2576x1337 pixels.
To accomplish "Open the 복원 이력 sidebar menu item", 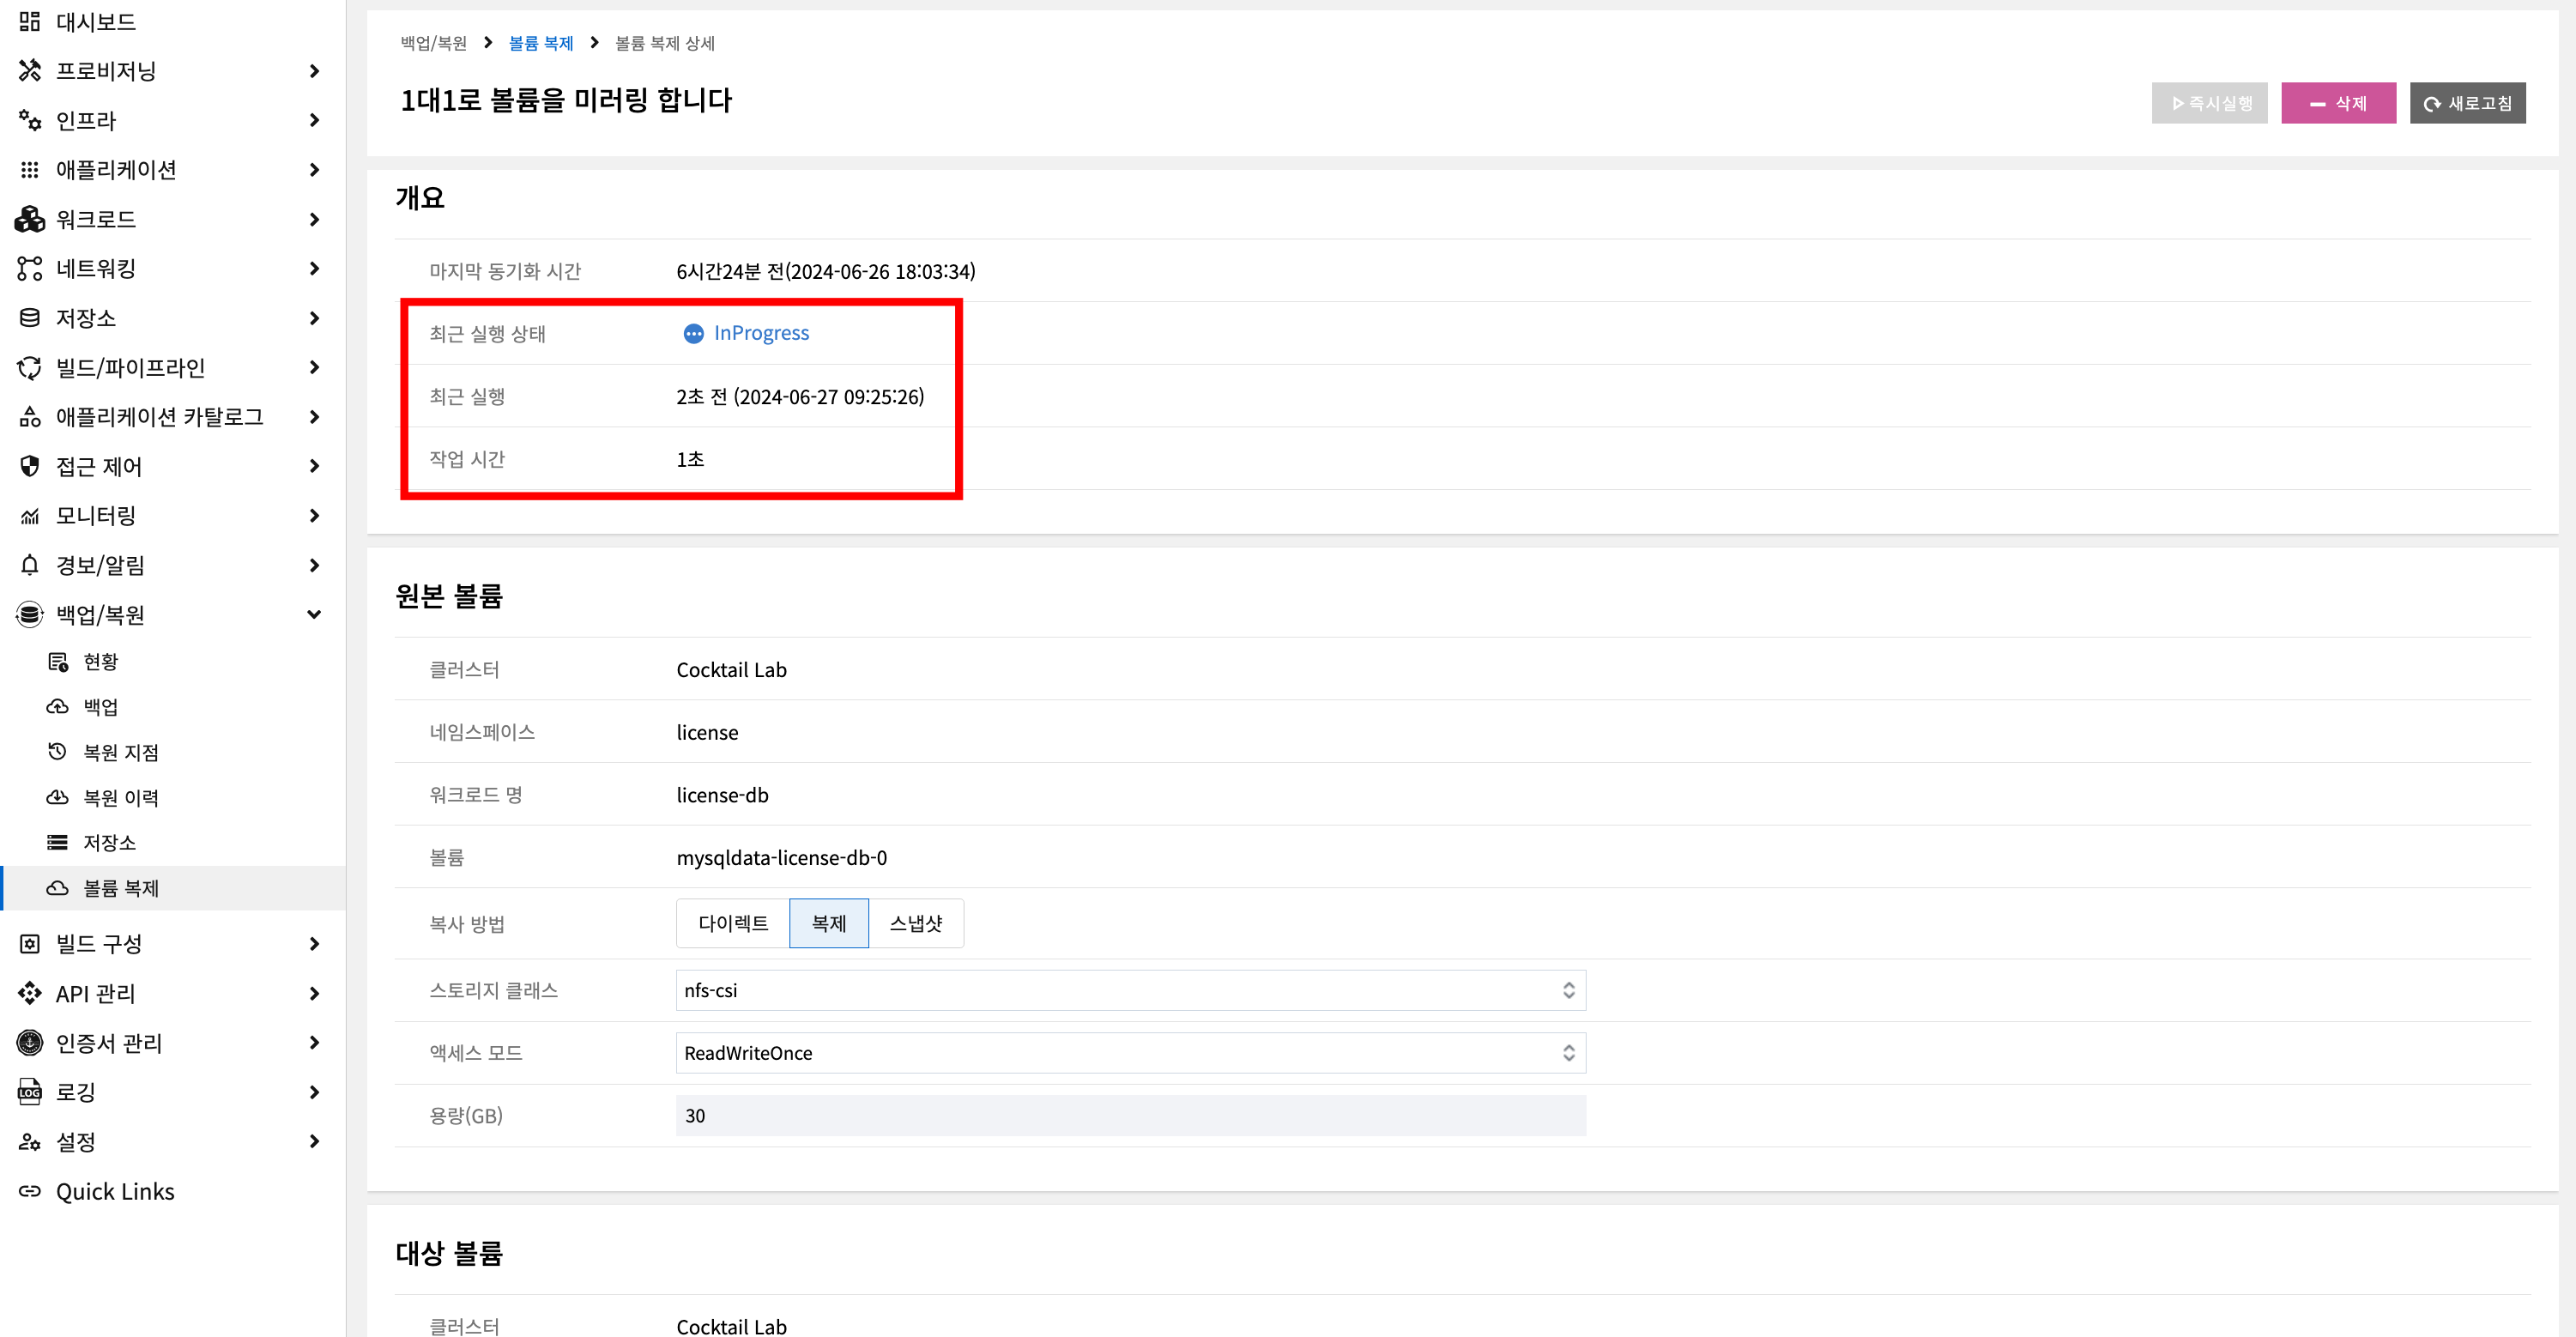I will point(121,797).
